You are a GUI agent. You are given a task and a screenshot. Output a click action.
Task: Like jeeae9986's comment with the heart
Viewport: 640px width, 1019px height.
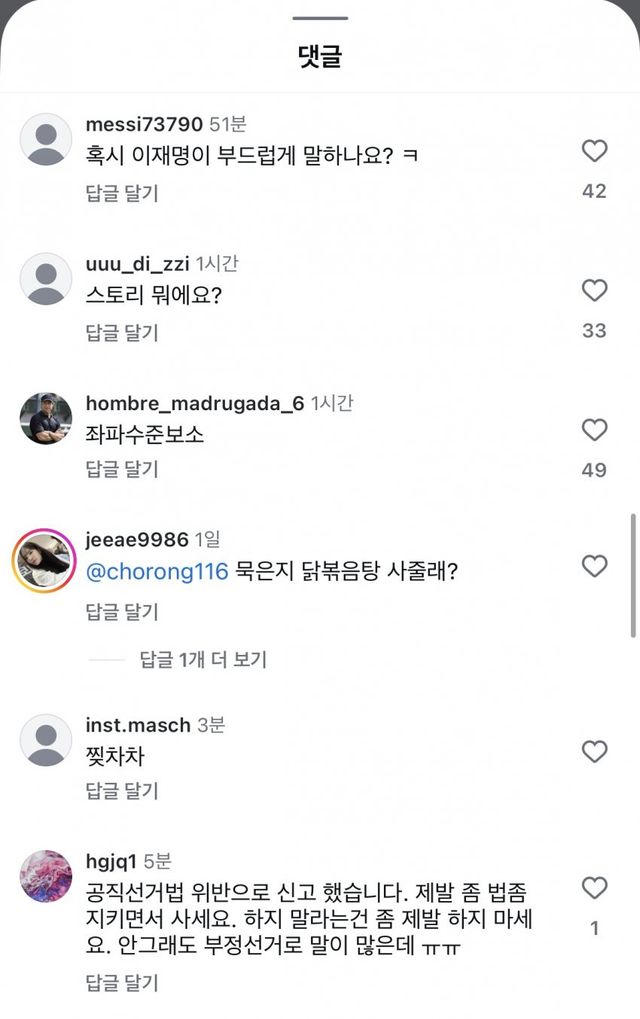594,567
